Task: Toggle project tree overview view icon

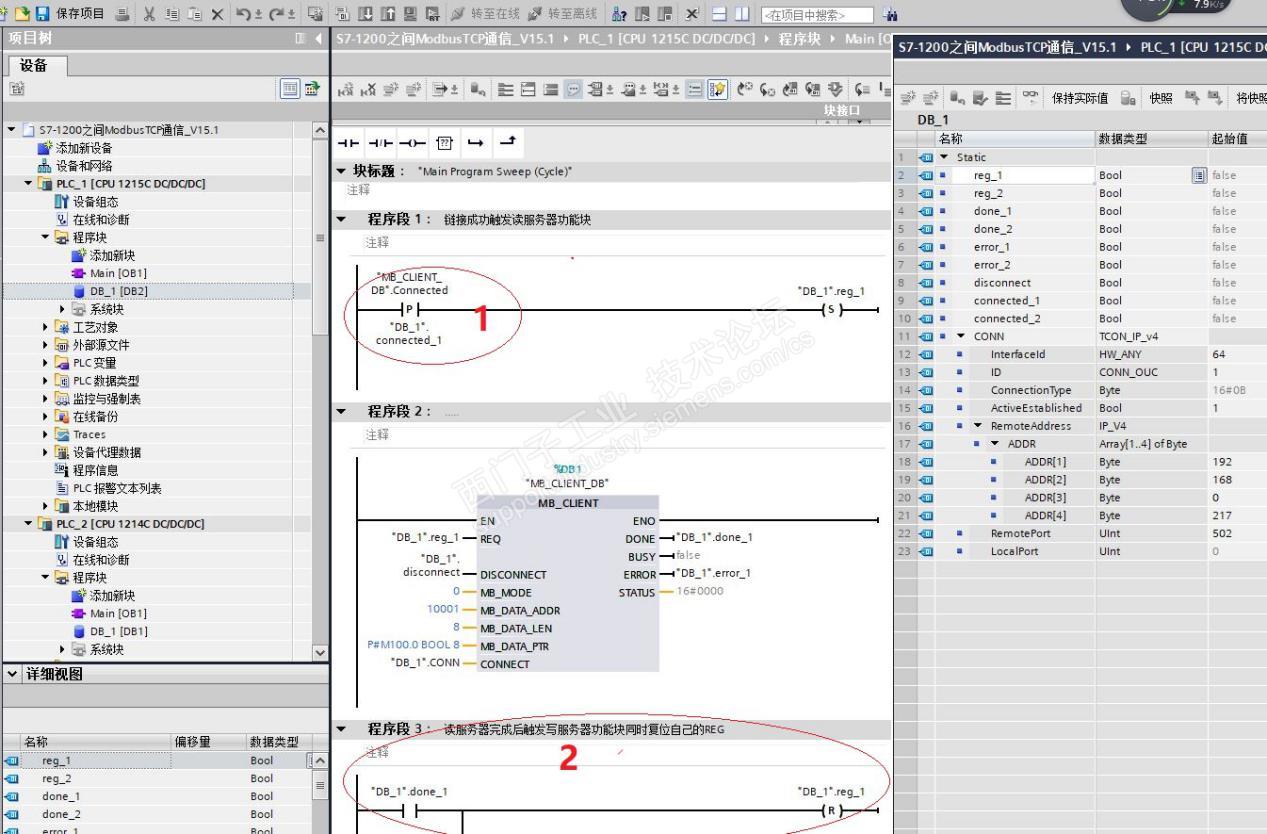Action: point(292,89)
